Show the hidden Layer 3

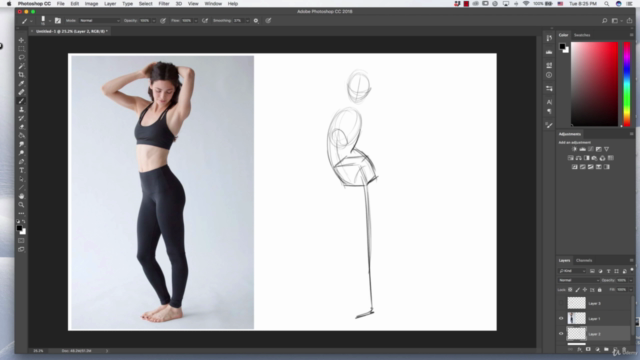coord(561,303)
